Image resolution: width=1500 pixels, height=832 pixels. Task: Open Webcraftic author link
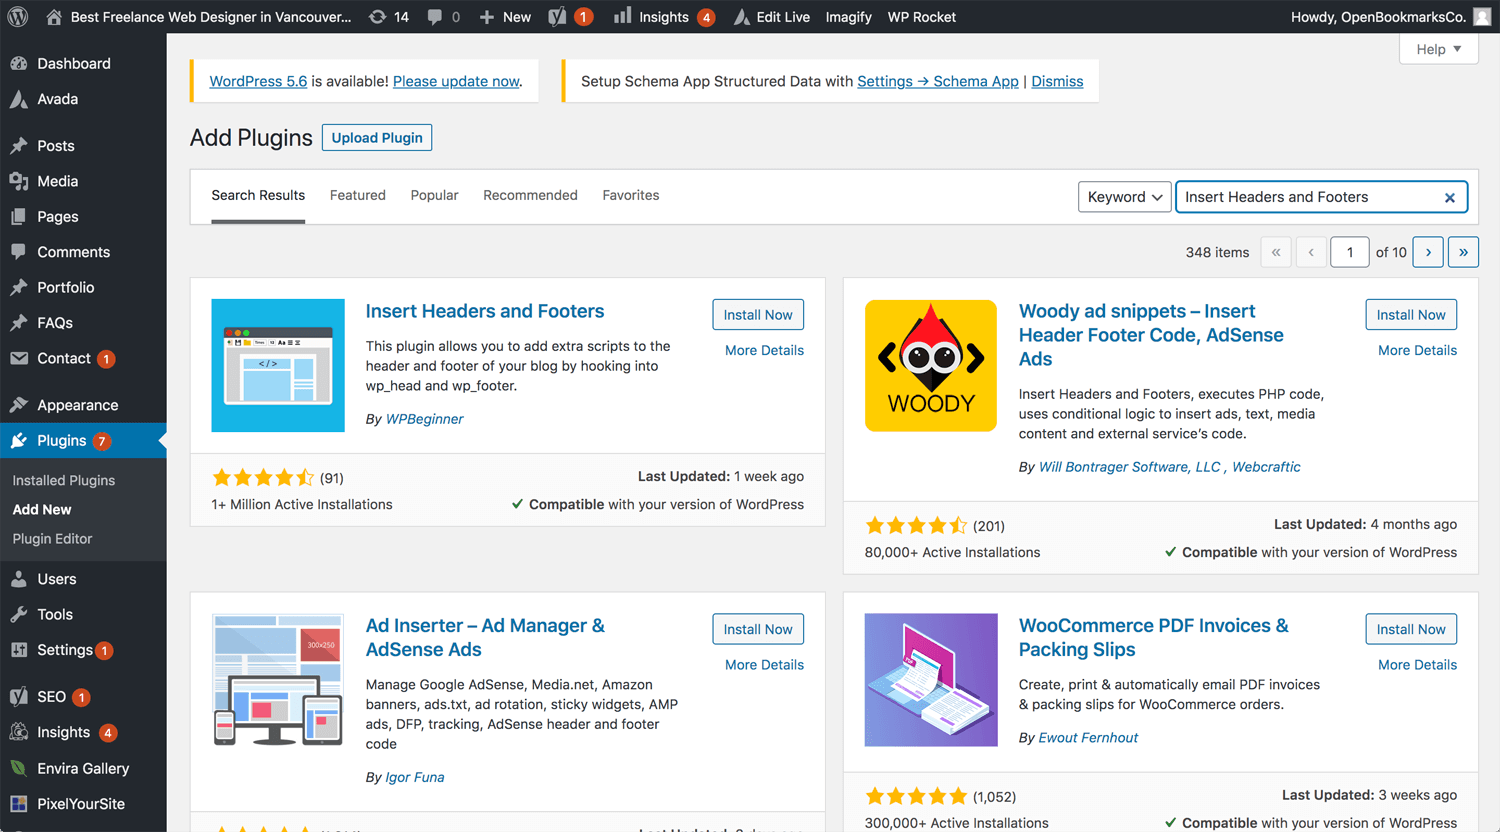pyautogui.click(x=1266, y=467)
